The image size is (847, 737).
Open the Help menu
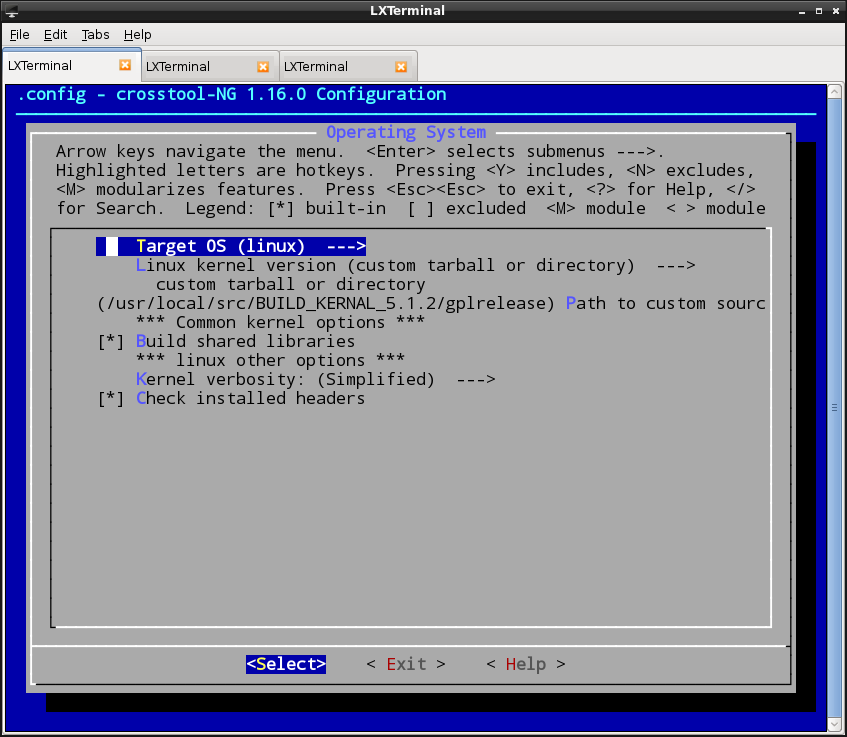coord(137,35)
